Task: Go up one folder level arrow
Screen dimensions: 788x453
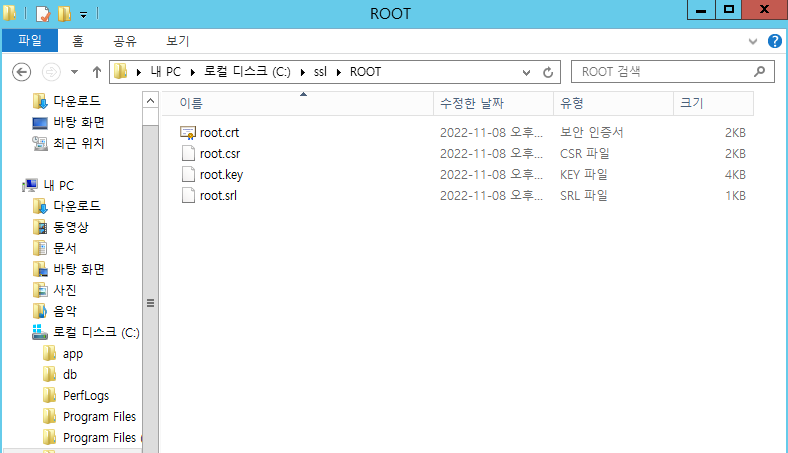Action: (96, 72)
